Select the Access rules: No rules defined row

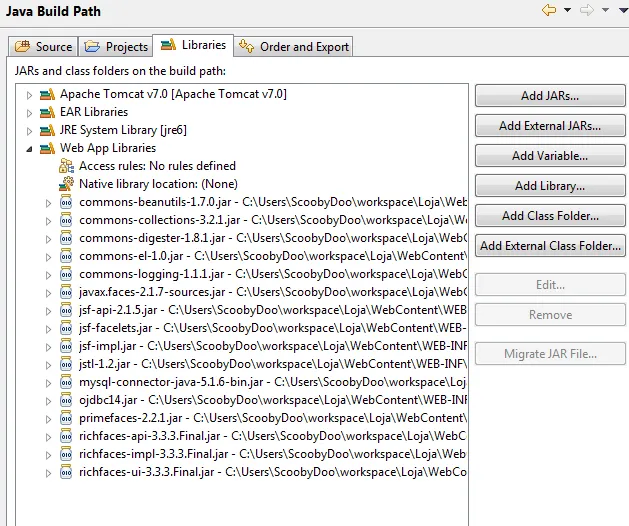(157, 166)
